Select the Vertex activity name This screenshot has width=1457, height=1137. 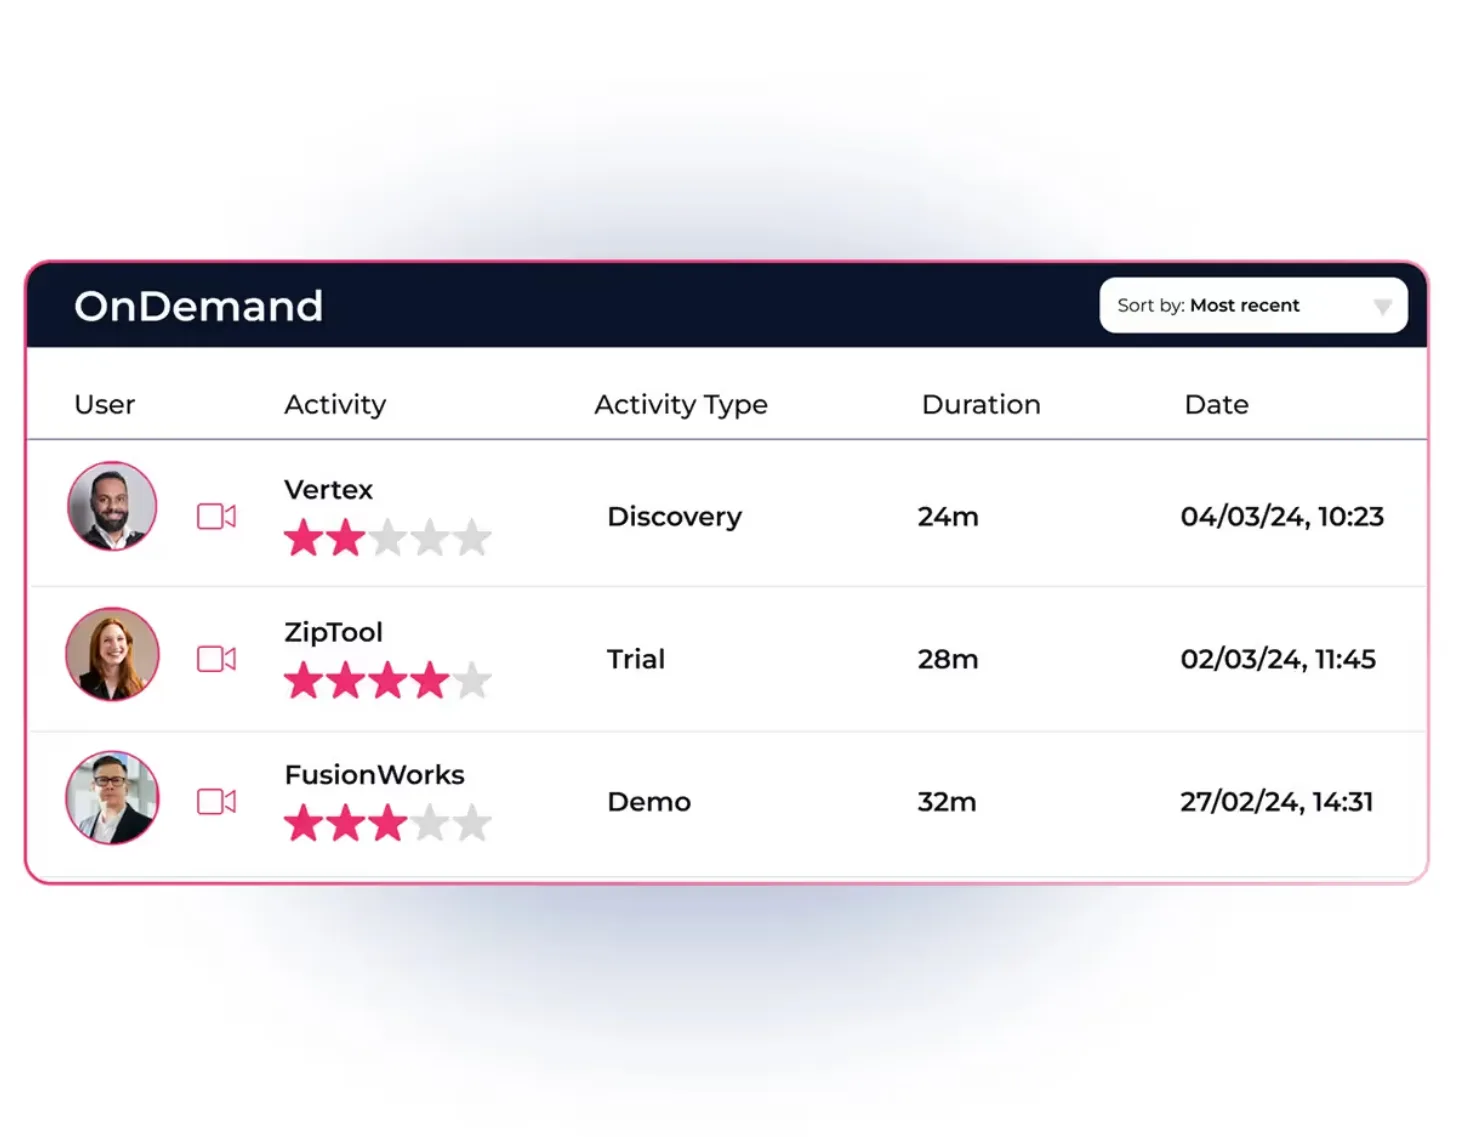(x=328, y=490)
